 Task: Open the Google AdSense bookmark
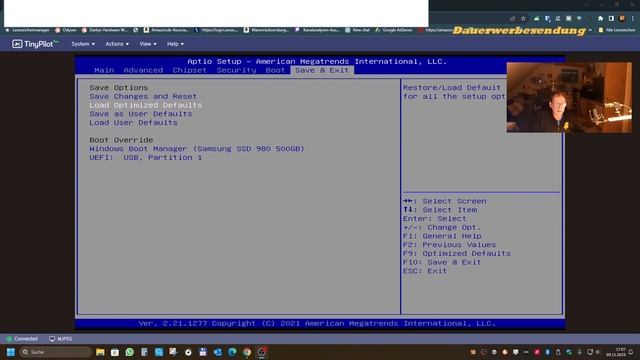(x=394, y=30)
